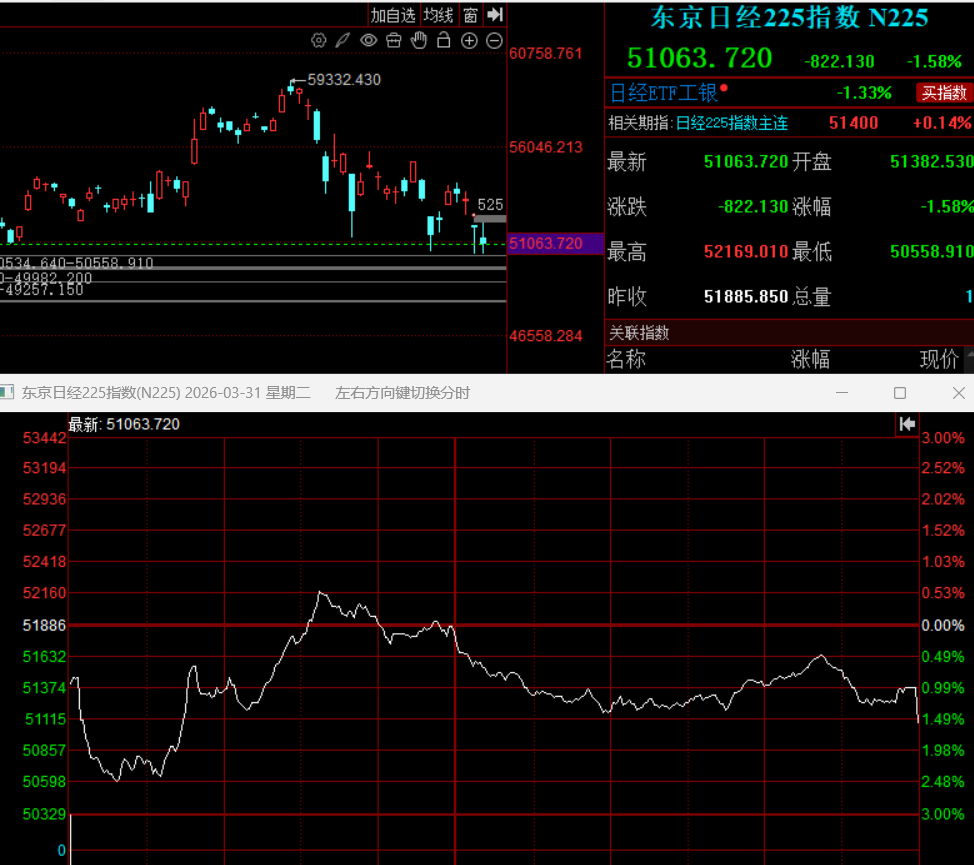Click the 买指数 button

pyautogui.click(x=944, y=93)
